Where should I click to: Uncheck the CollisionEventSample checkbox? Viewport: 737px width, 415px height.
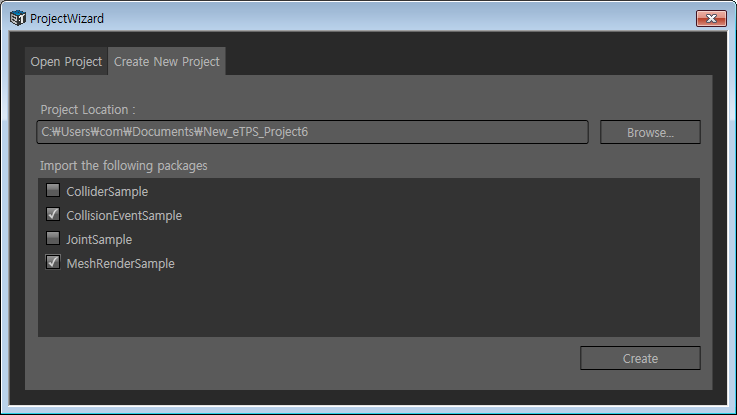coord(53,215)
